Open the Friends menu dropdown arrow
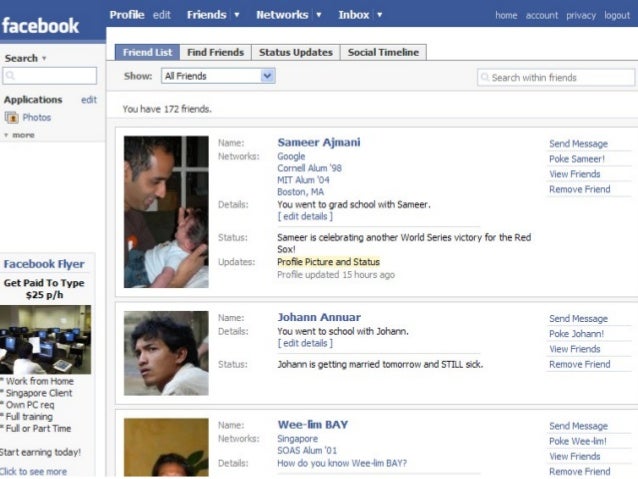638x479 pixels. click(x=237, y=15)
